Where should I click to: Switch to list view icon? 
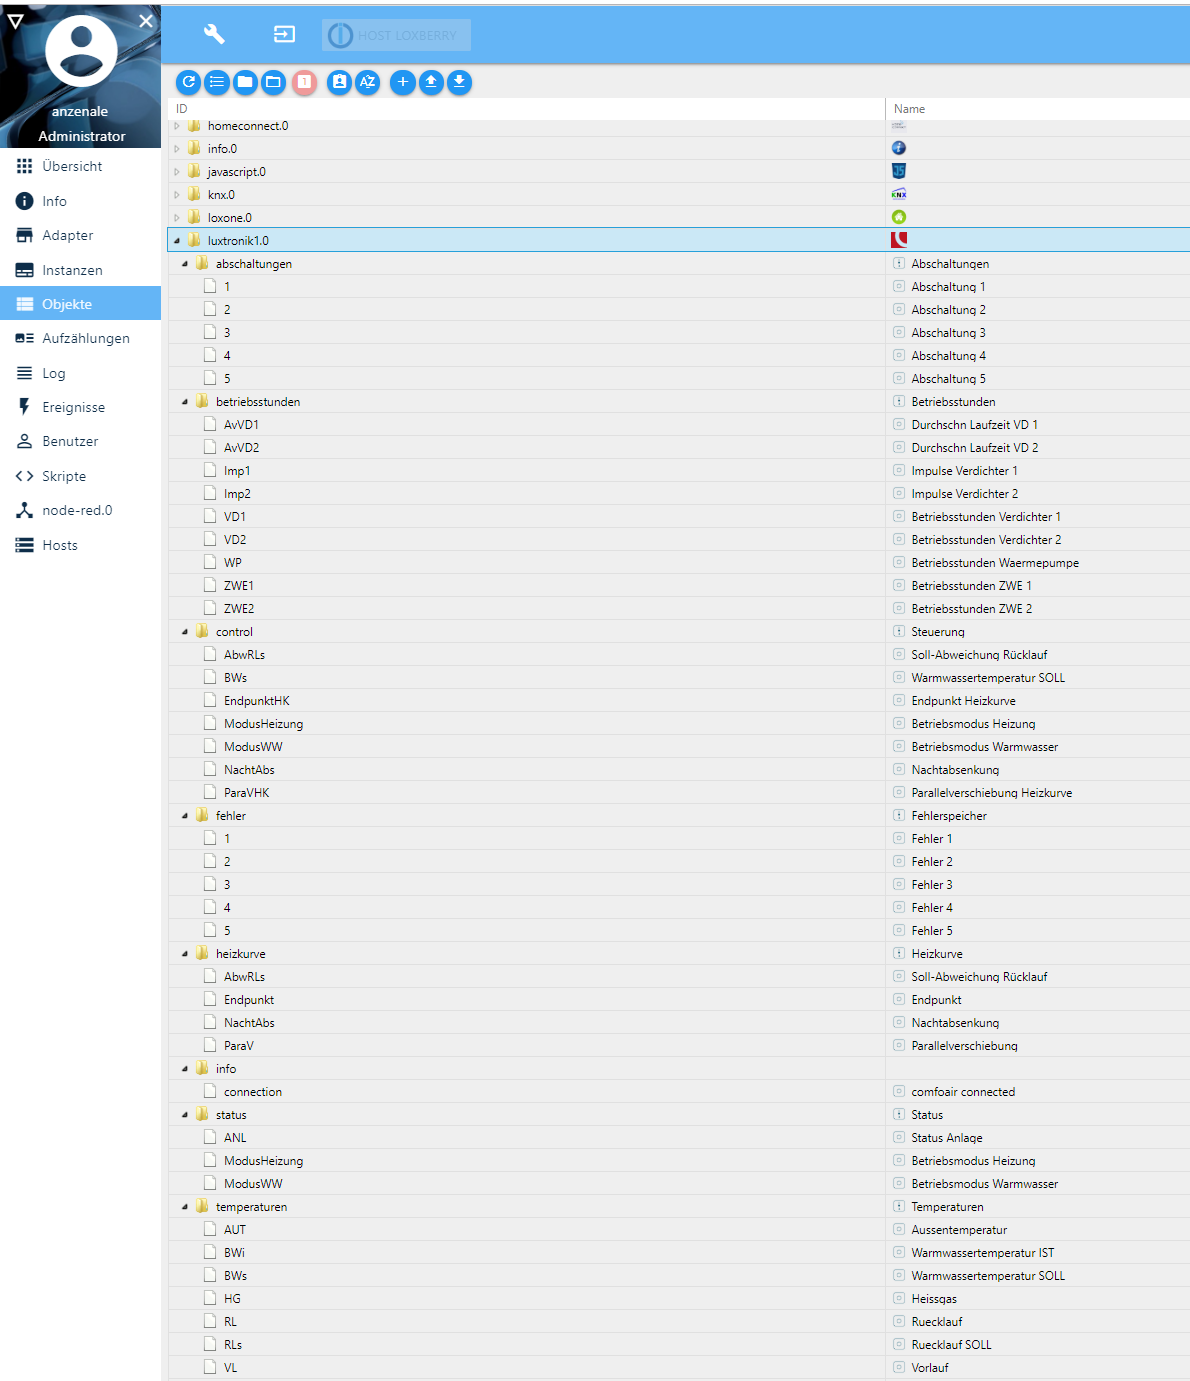tap(216, 82)
